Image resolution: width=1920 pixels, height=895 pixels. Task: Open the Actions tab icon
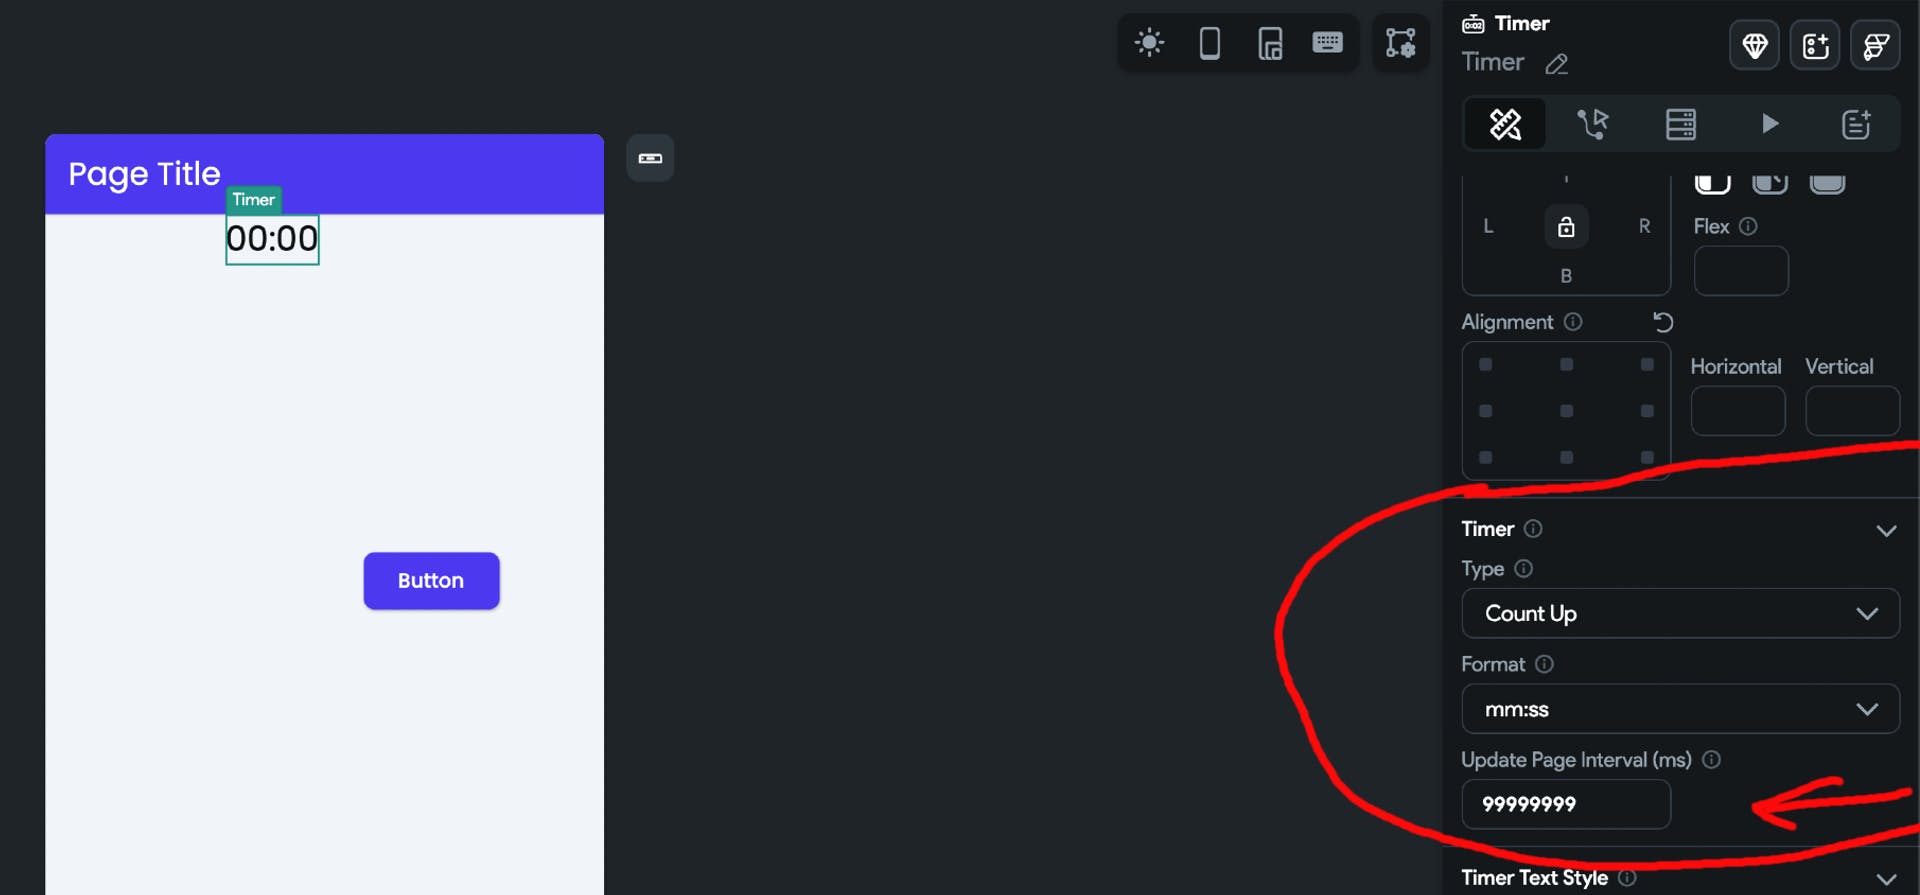(x=1593, y=124)
